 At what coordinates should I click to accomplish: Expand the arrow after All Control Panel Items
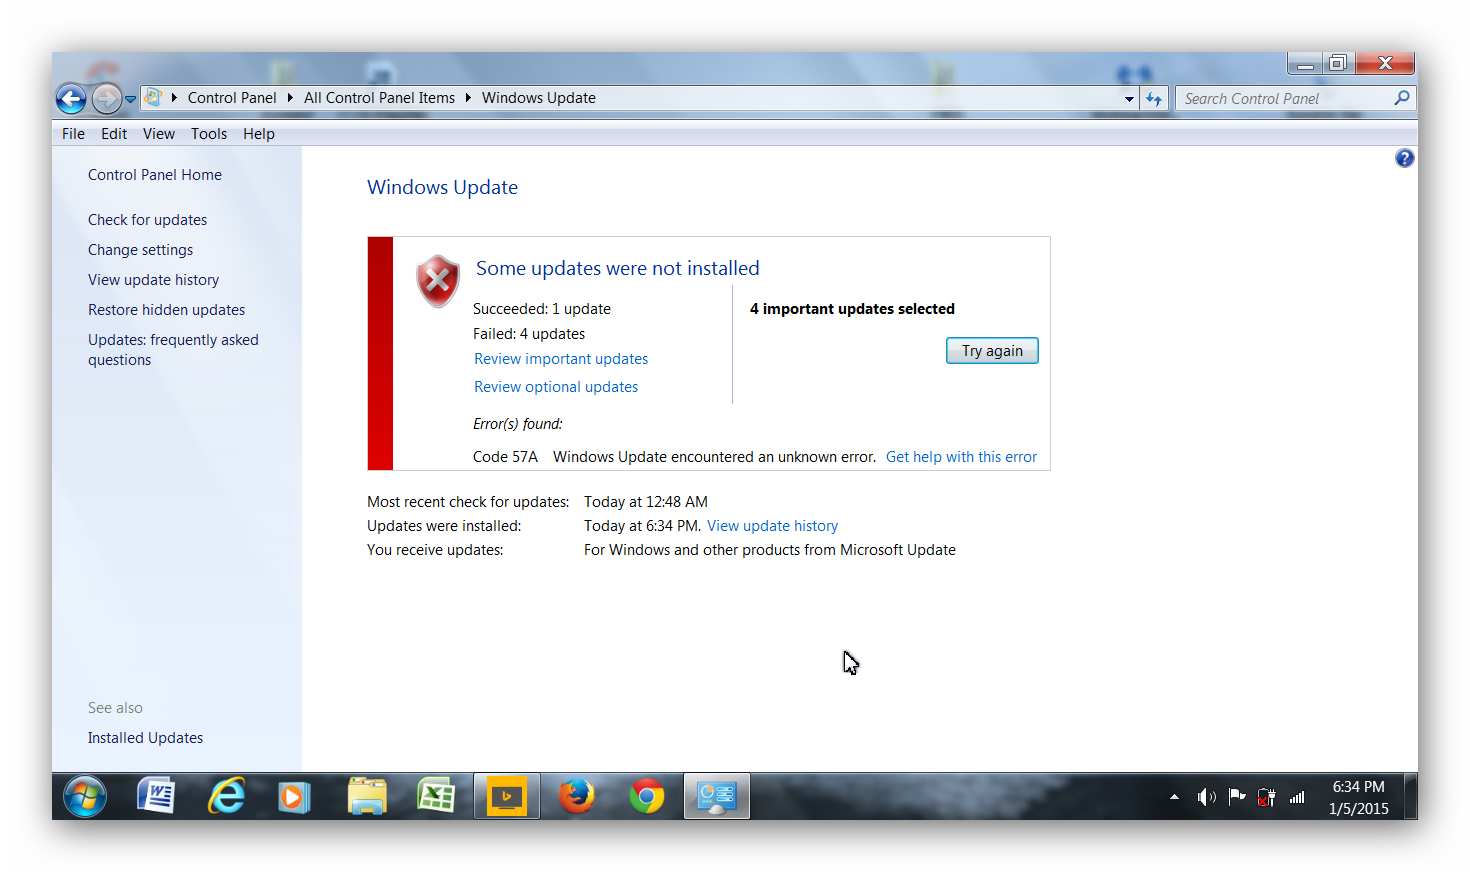[468, 98]
